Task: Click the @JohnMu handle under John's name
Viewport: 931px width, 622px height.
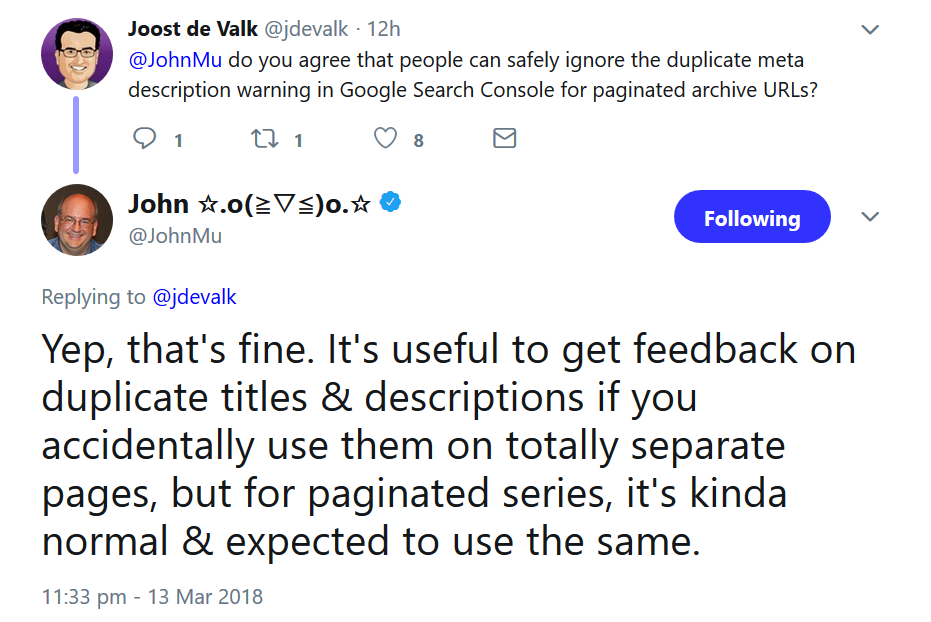Action: (175, 236)
